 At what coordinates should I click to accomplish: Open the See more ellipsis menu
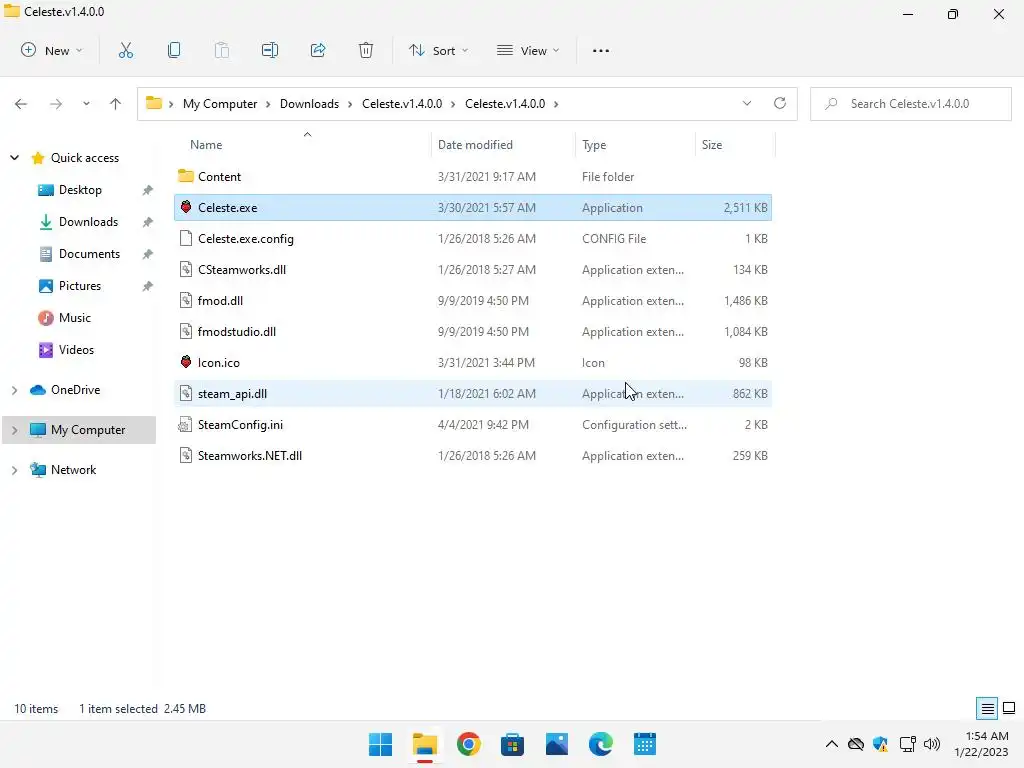click(601, 50)
